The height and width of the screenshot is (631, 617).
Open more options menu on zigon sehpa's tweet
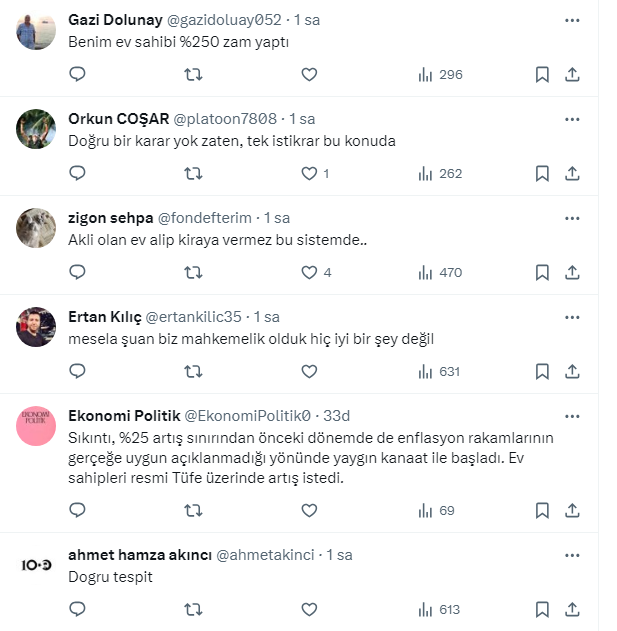[x=572, y=218]
